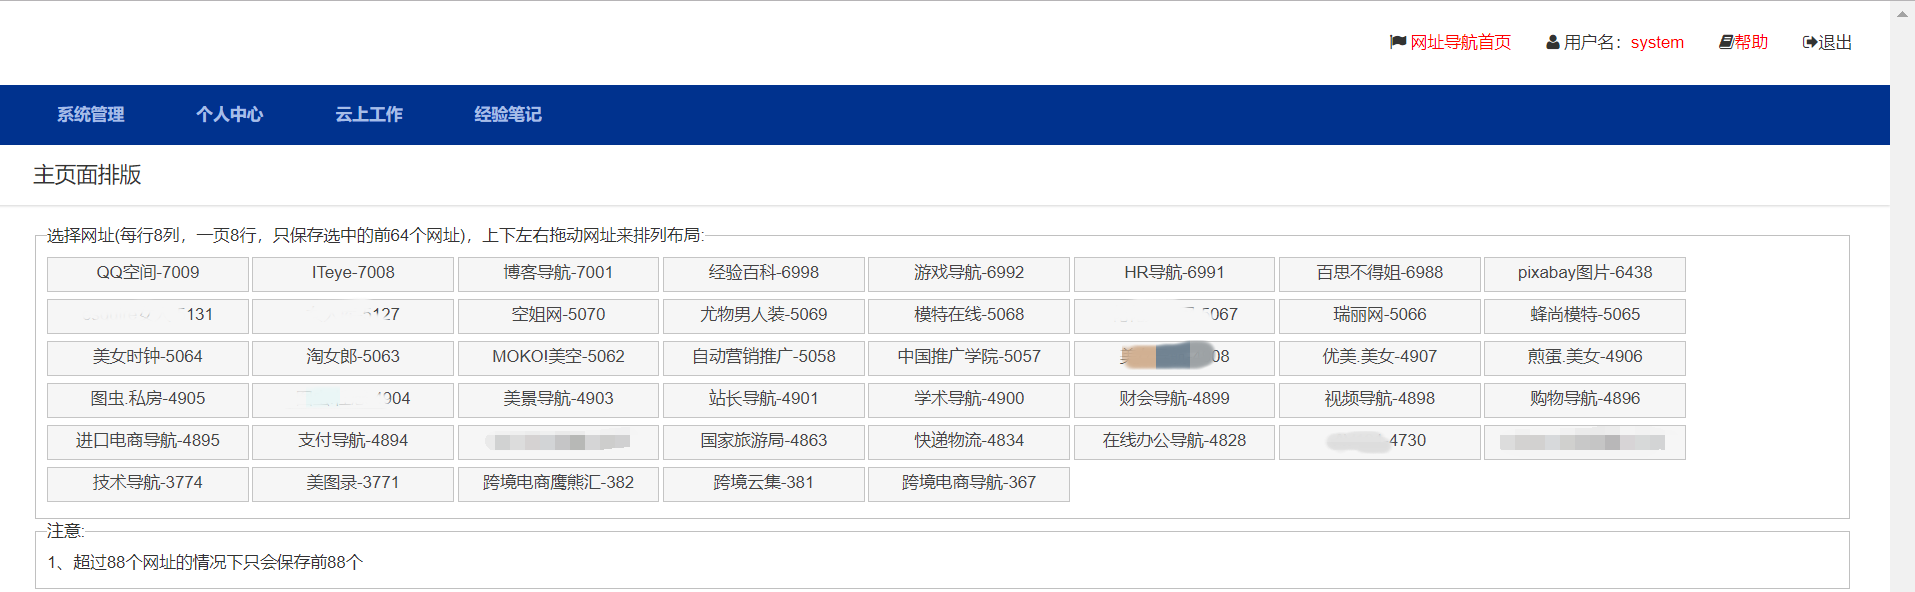Select the ITeye-7008 site tile
Screen dimensions: 1915x592
353,273
